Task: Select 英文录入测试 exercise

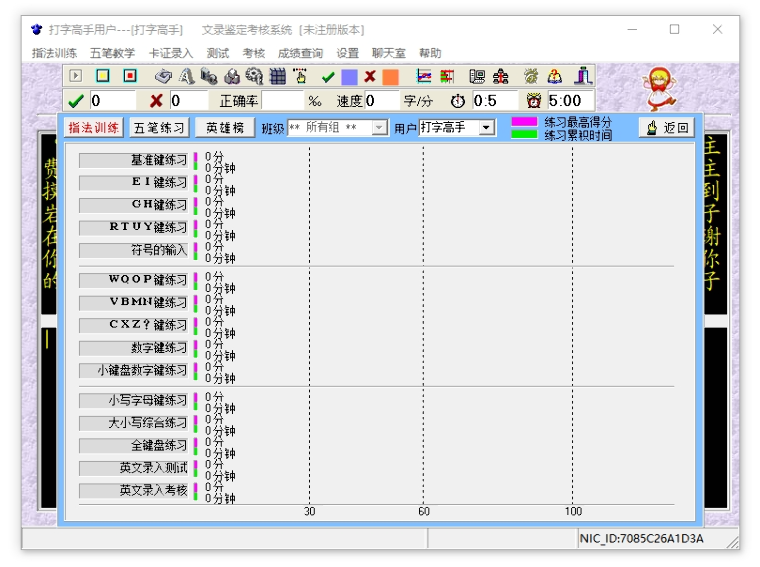Action: pyautogui.click(x=133, y=468)
